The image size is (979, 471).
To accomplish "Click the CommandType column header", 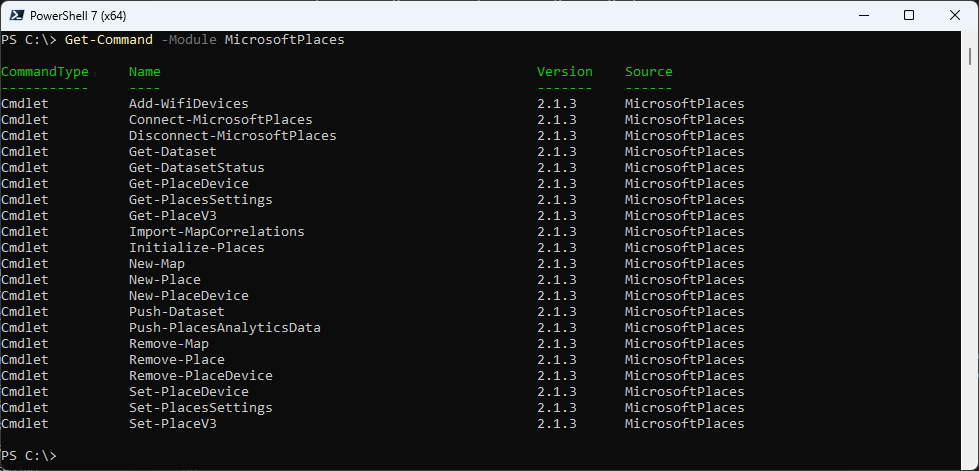I will coord(45,72).
